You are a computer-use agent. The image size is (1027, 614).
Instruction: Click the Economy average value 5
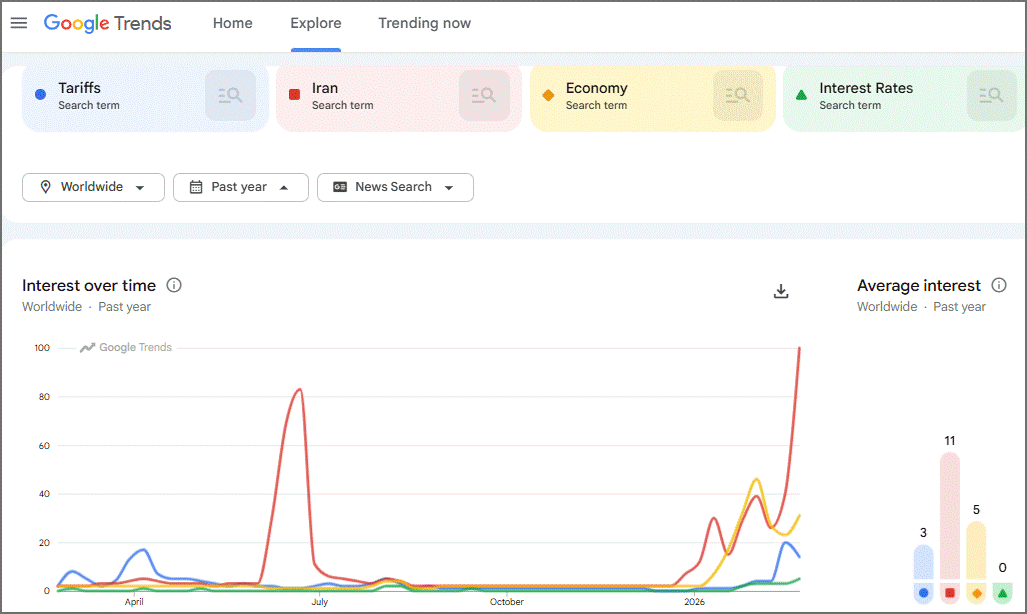pos(977,510)
